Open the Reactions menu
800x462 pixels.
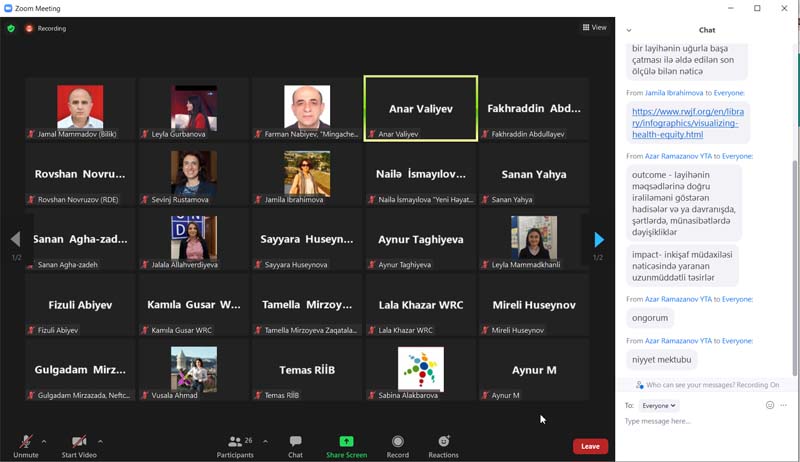point(443,445)
